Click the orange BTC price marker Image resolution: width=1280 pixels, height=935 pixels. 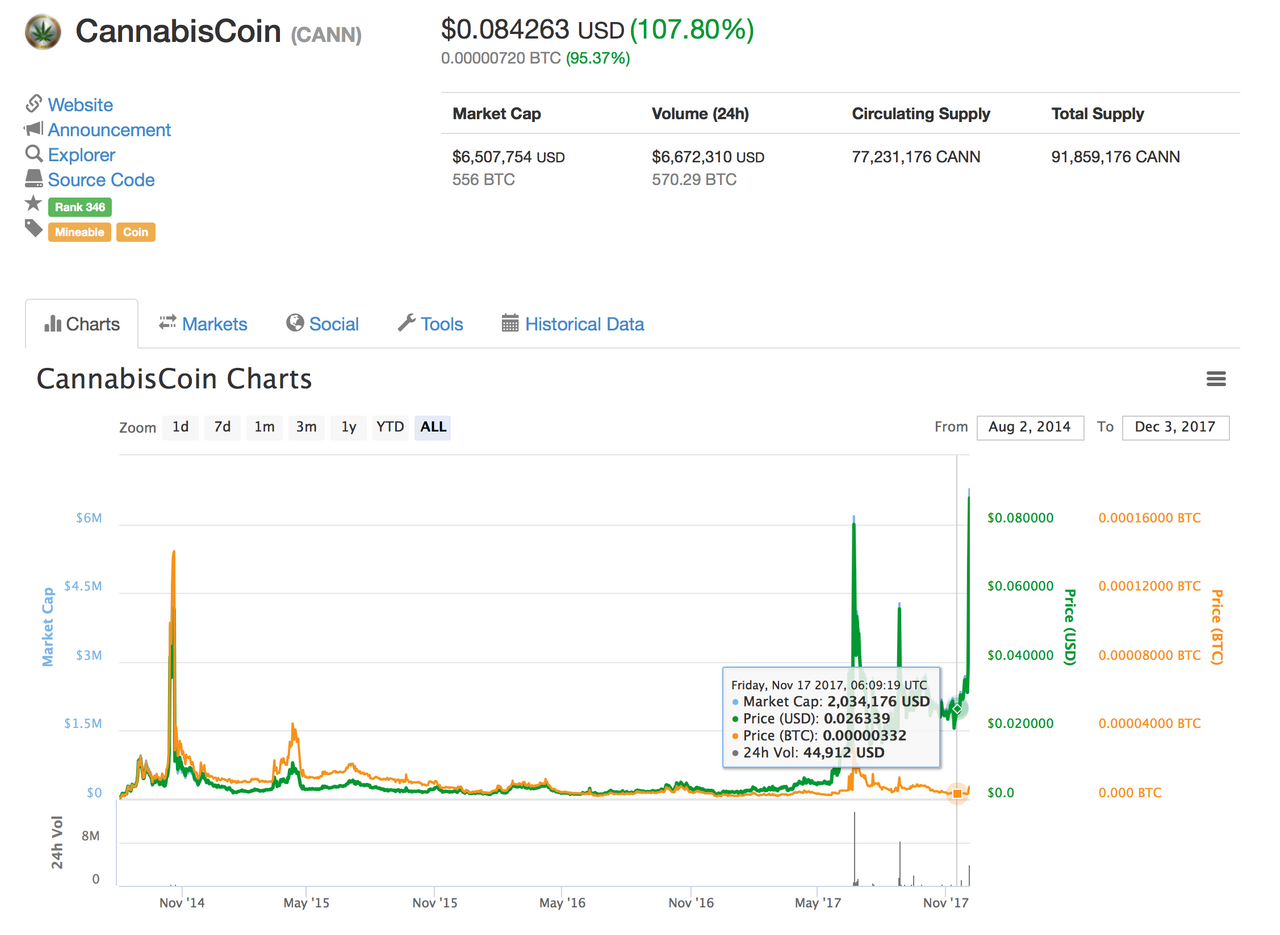point(957,793)
